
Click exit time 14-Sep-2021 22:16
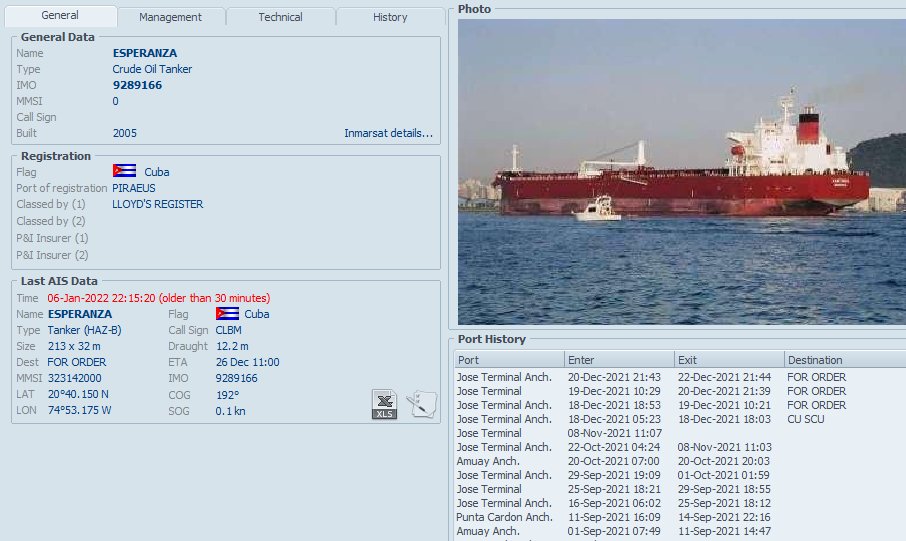724,517
